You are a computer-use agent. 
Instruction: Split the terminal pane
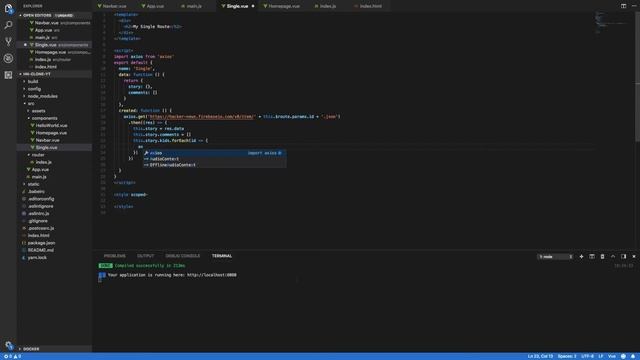(592, 256)
